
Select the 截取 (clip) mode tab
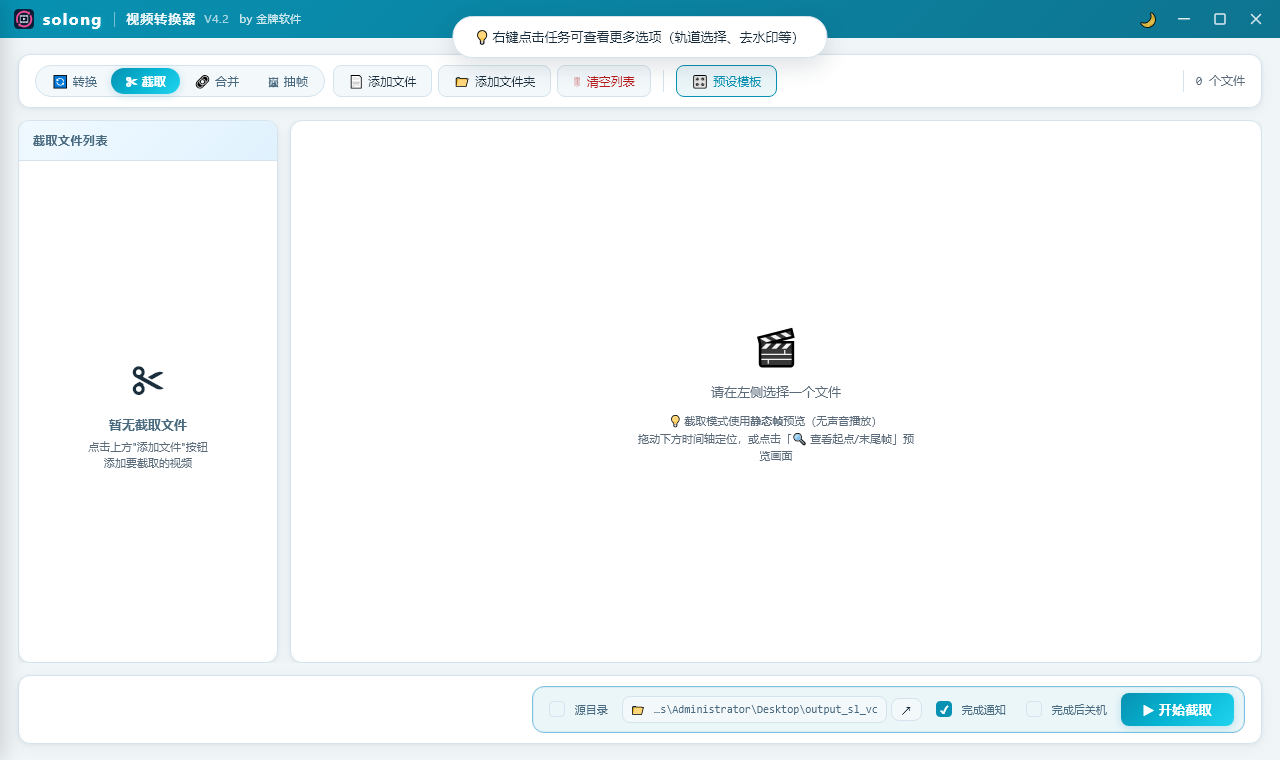point(146,82)
